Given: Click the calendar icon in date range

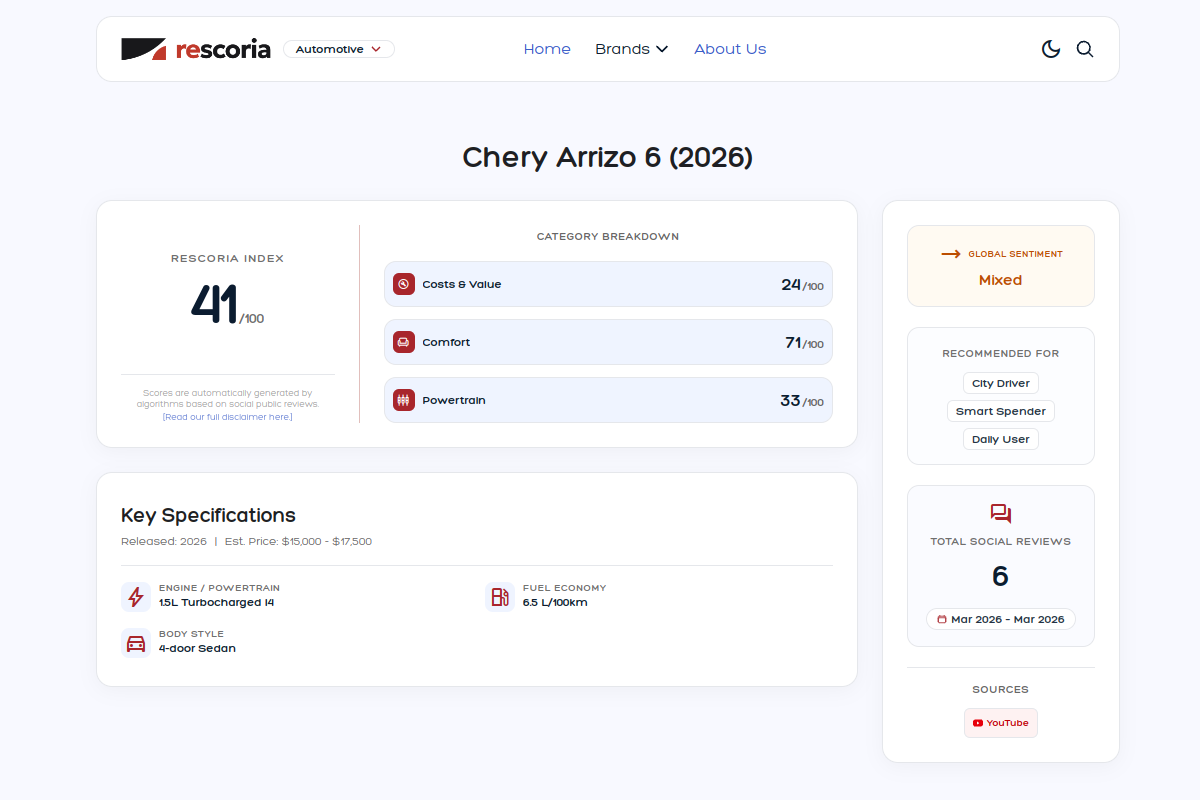Looking at the screenshot, I should [941, 619].
